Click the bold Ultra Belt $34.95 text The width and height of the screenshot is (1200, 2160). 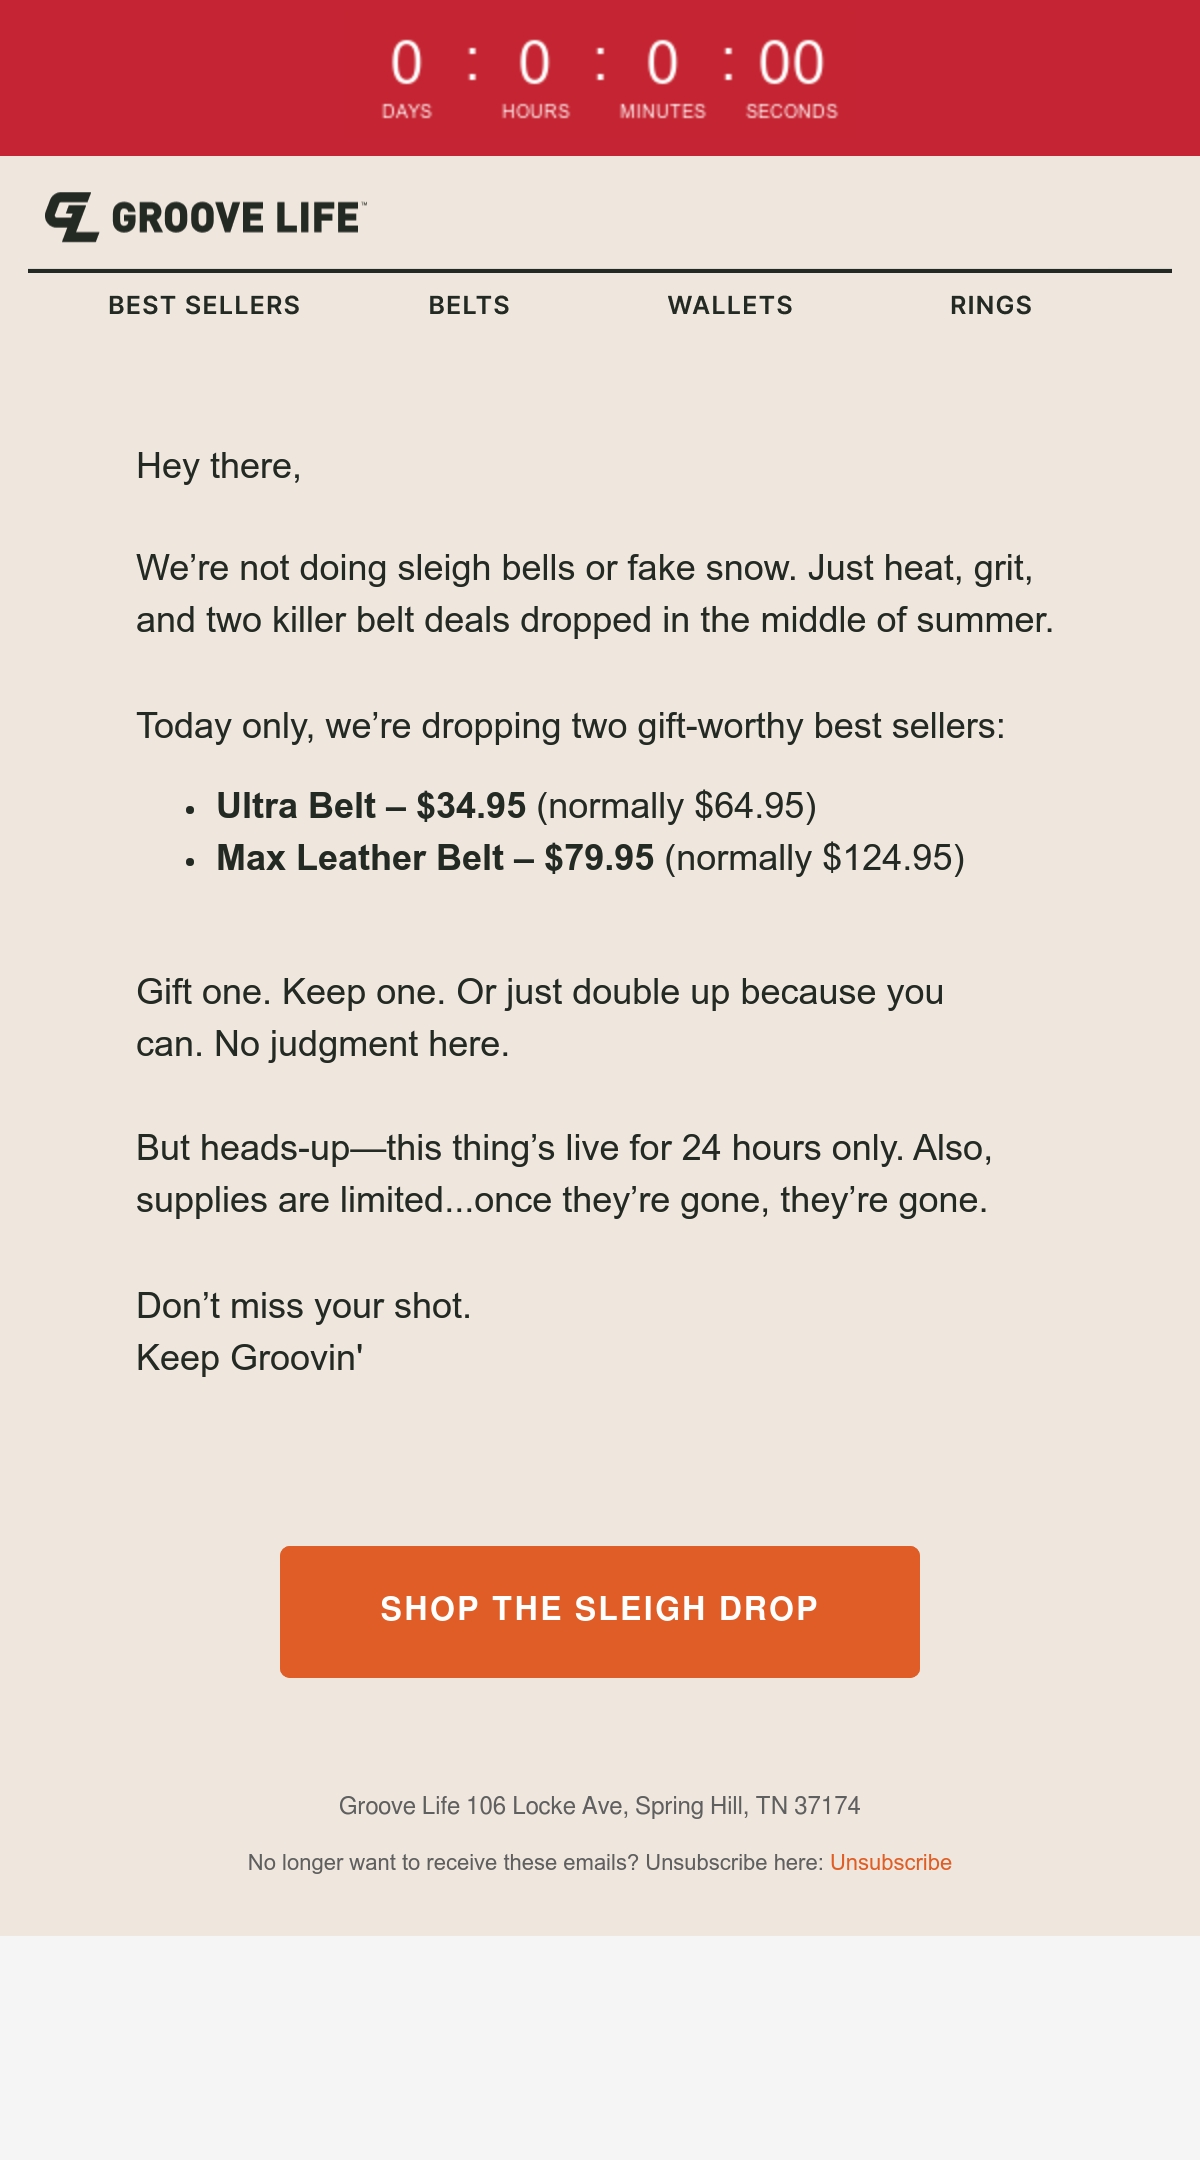(x=371, y=806)
